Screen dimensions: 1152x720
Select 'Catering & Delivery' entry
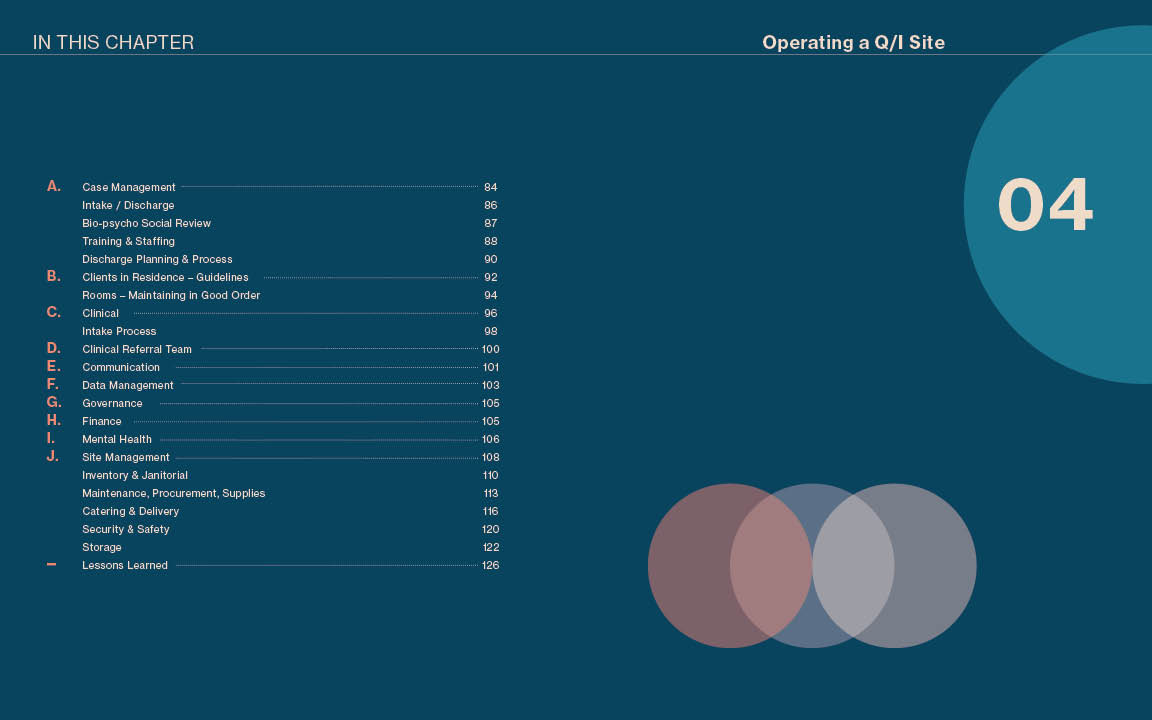click(131, 511)
